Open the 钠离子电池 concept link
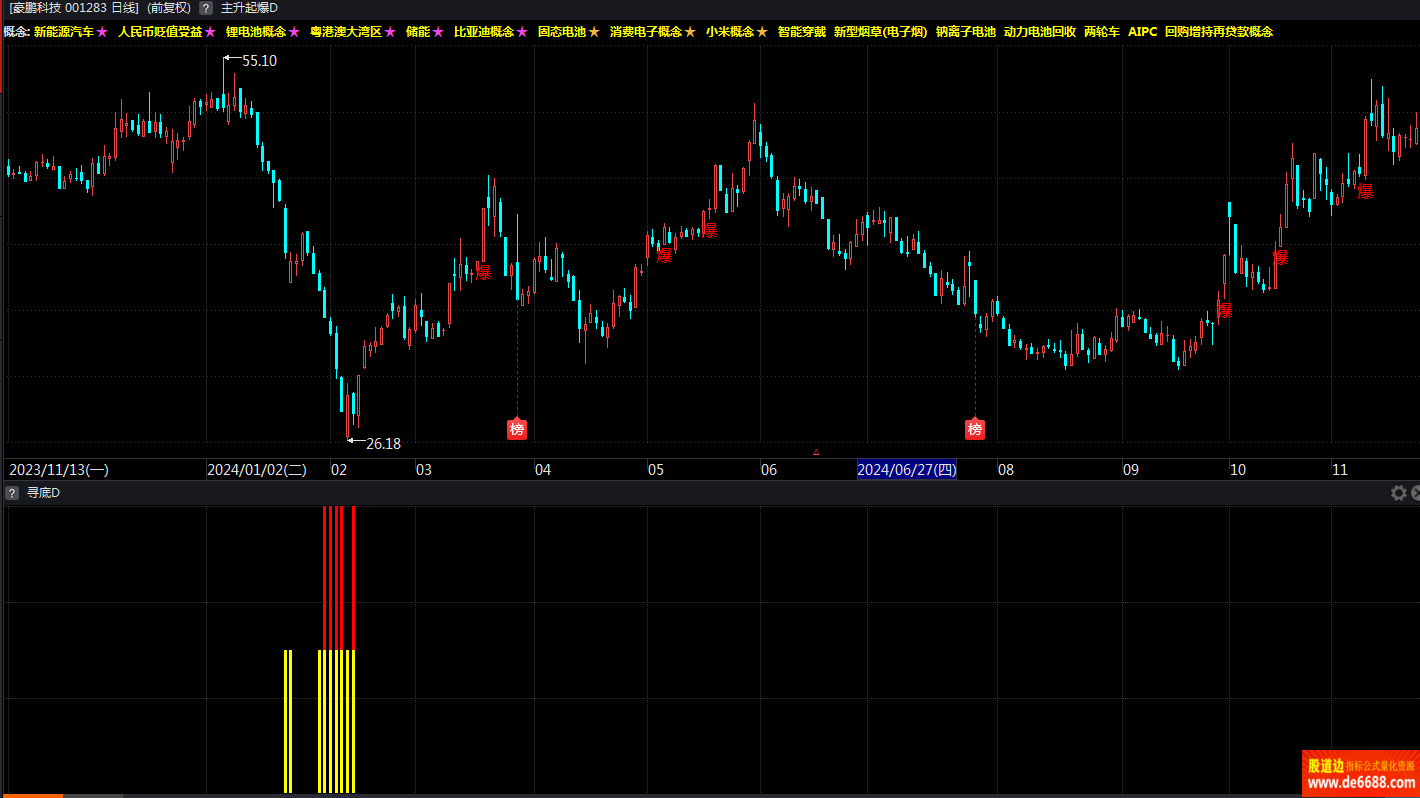This screenshot has height=798, width=1420. (x=965, y=32)
